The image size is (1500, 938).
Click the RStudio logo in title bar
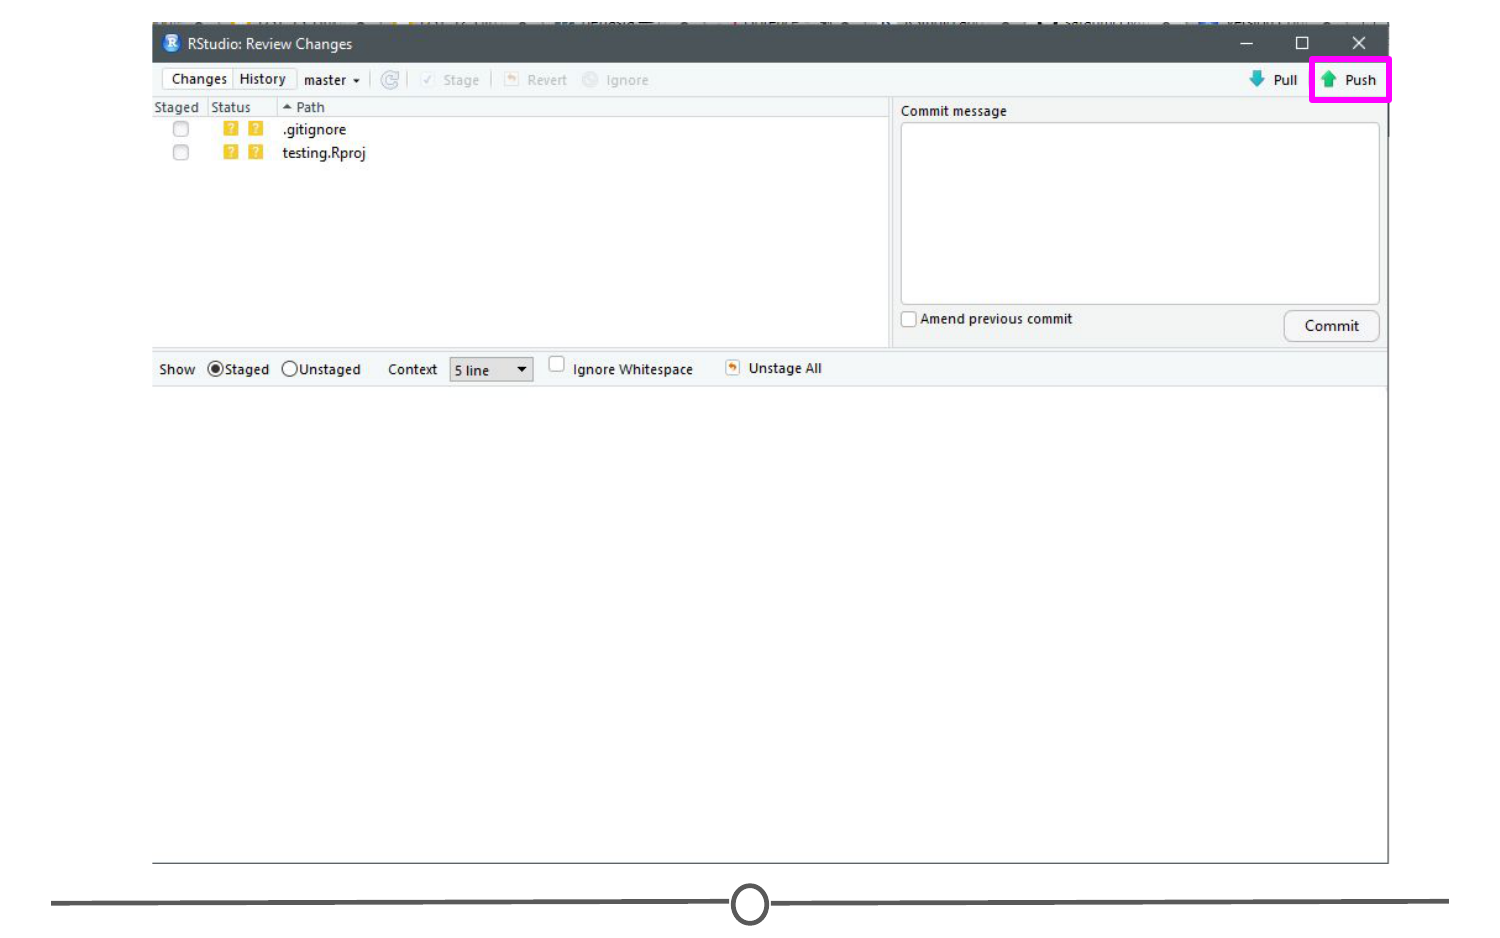point(171,43)
